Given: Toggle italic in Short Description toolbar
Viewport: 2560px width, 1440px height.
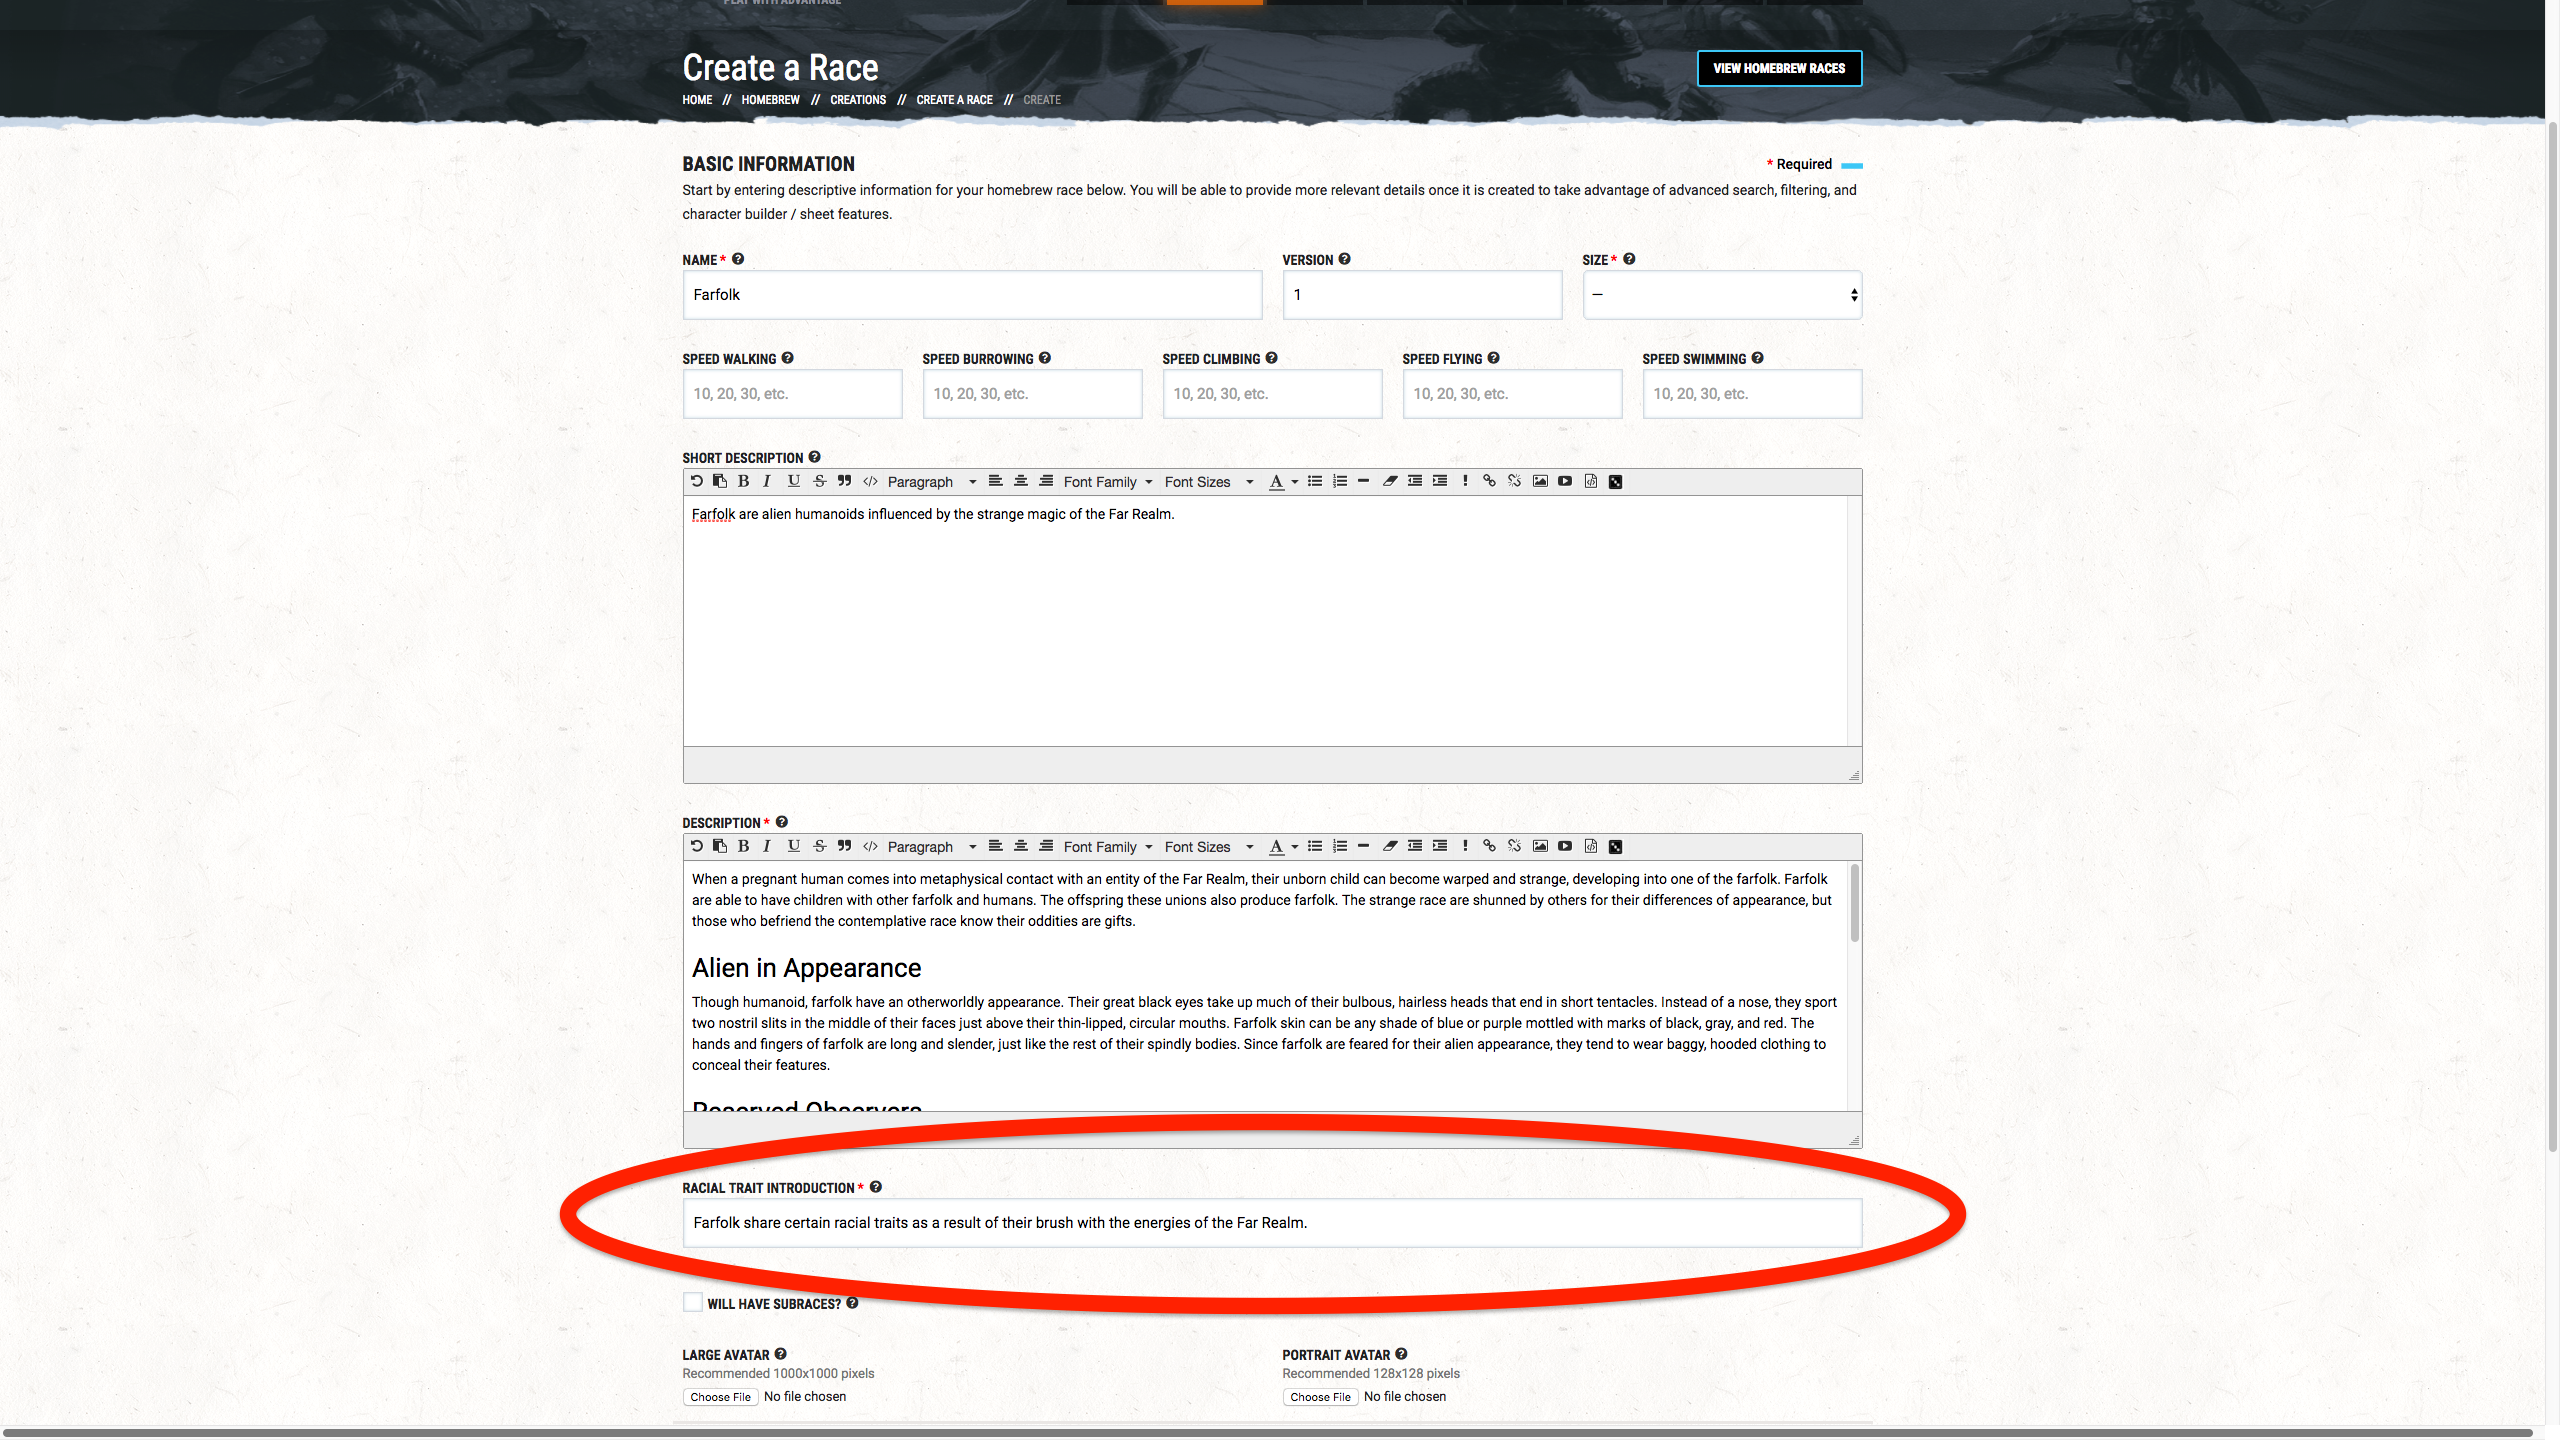Looking at the screenshot, I should pyautogui.click(x=767, y=481).
